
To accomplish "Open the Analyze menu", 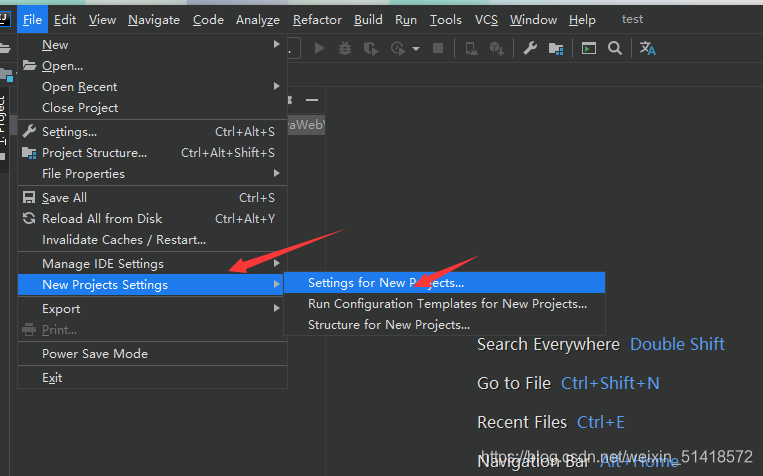I will [x=258, y=19].
